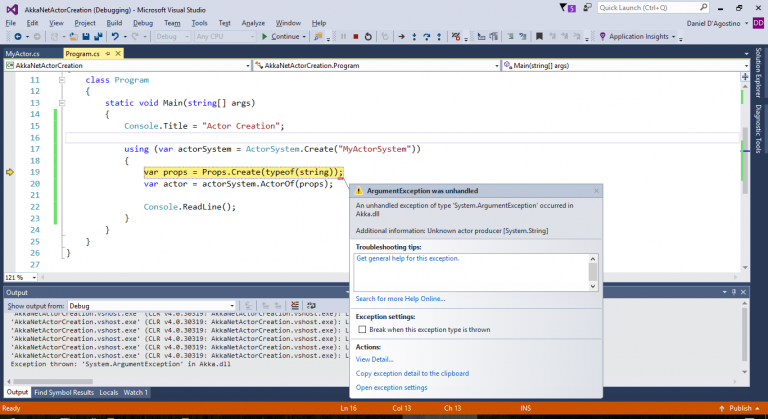Image resolution: width=768 pixels, height=419 pixels.
Task: Open the Tools menu
Action: point(199,23)
